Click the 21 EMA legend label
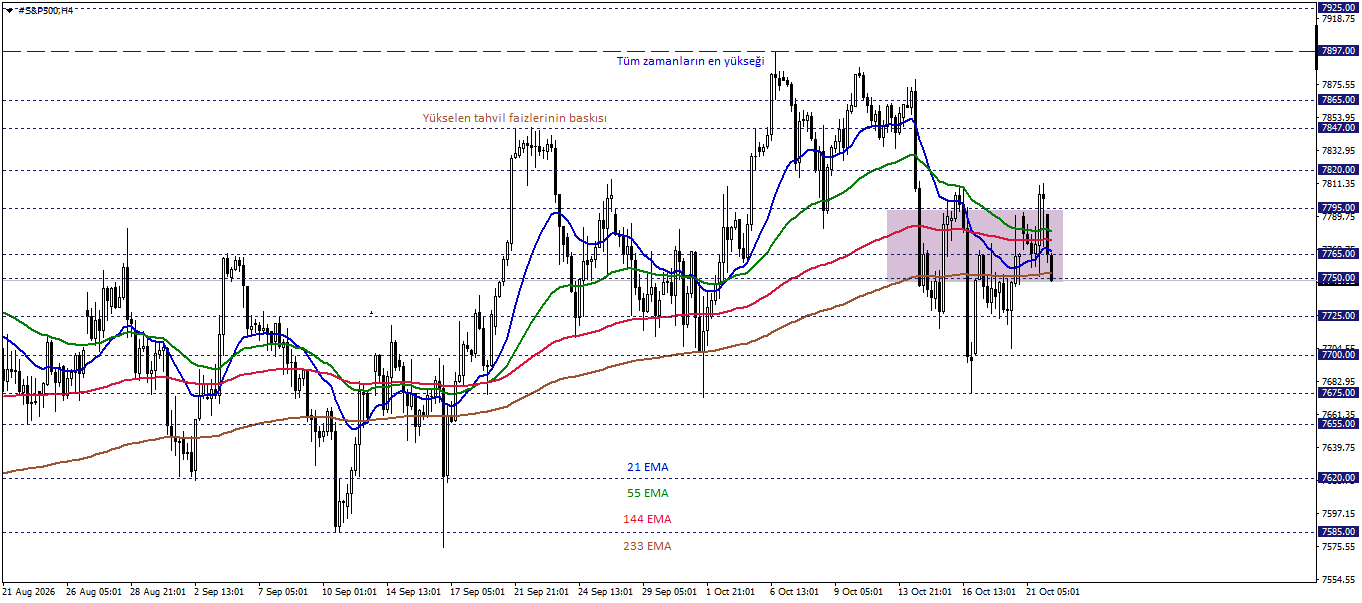Viewport: 1362px width, 603px height. [x=648, y=467]
